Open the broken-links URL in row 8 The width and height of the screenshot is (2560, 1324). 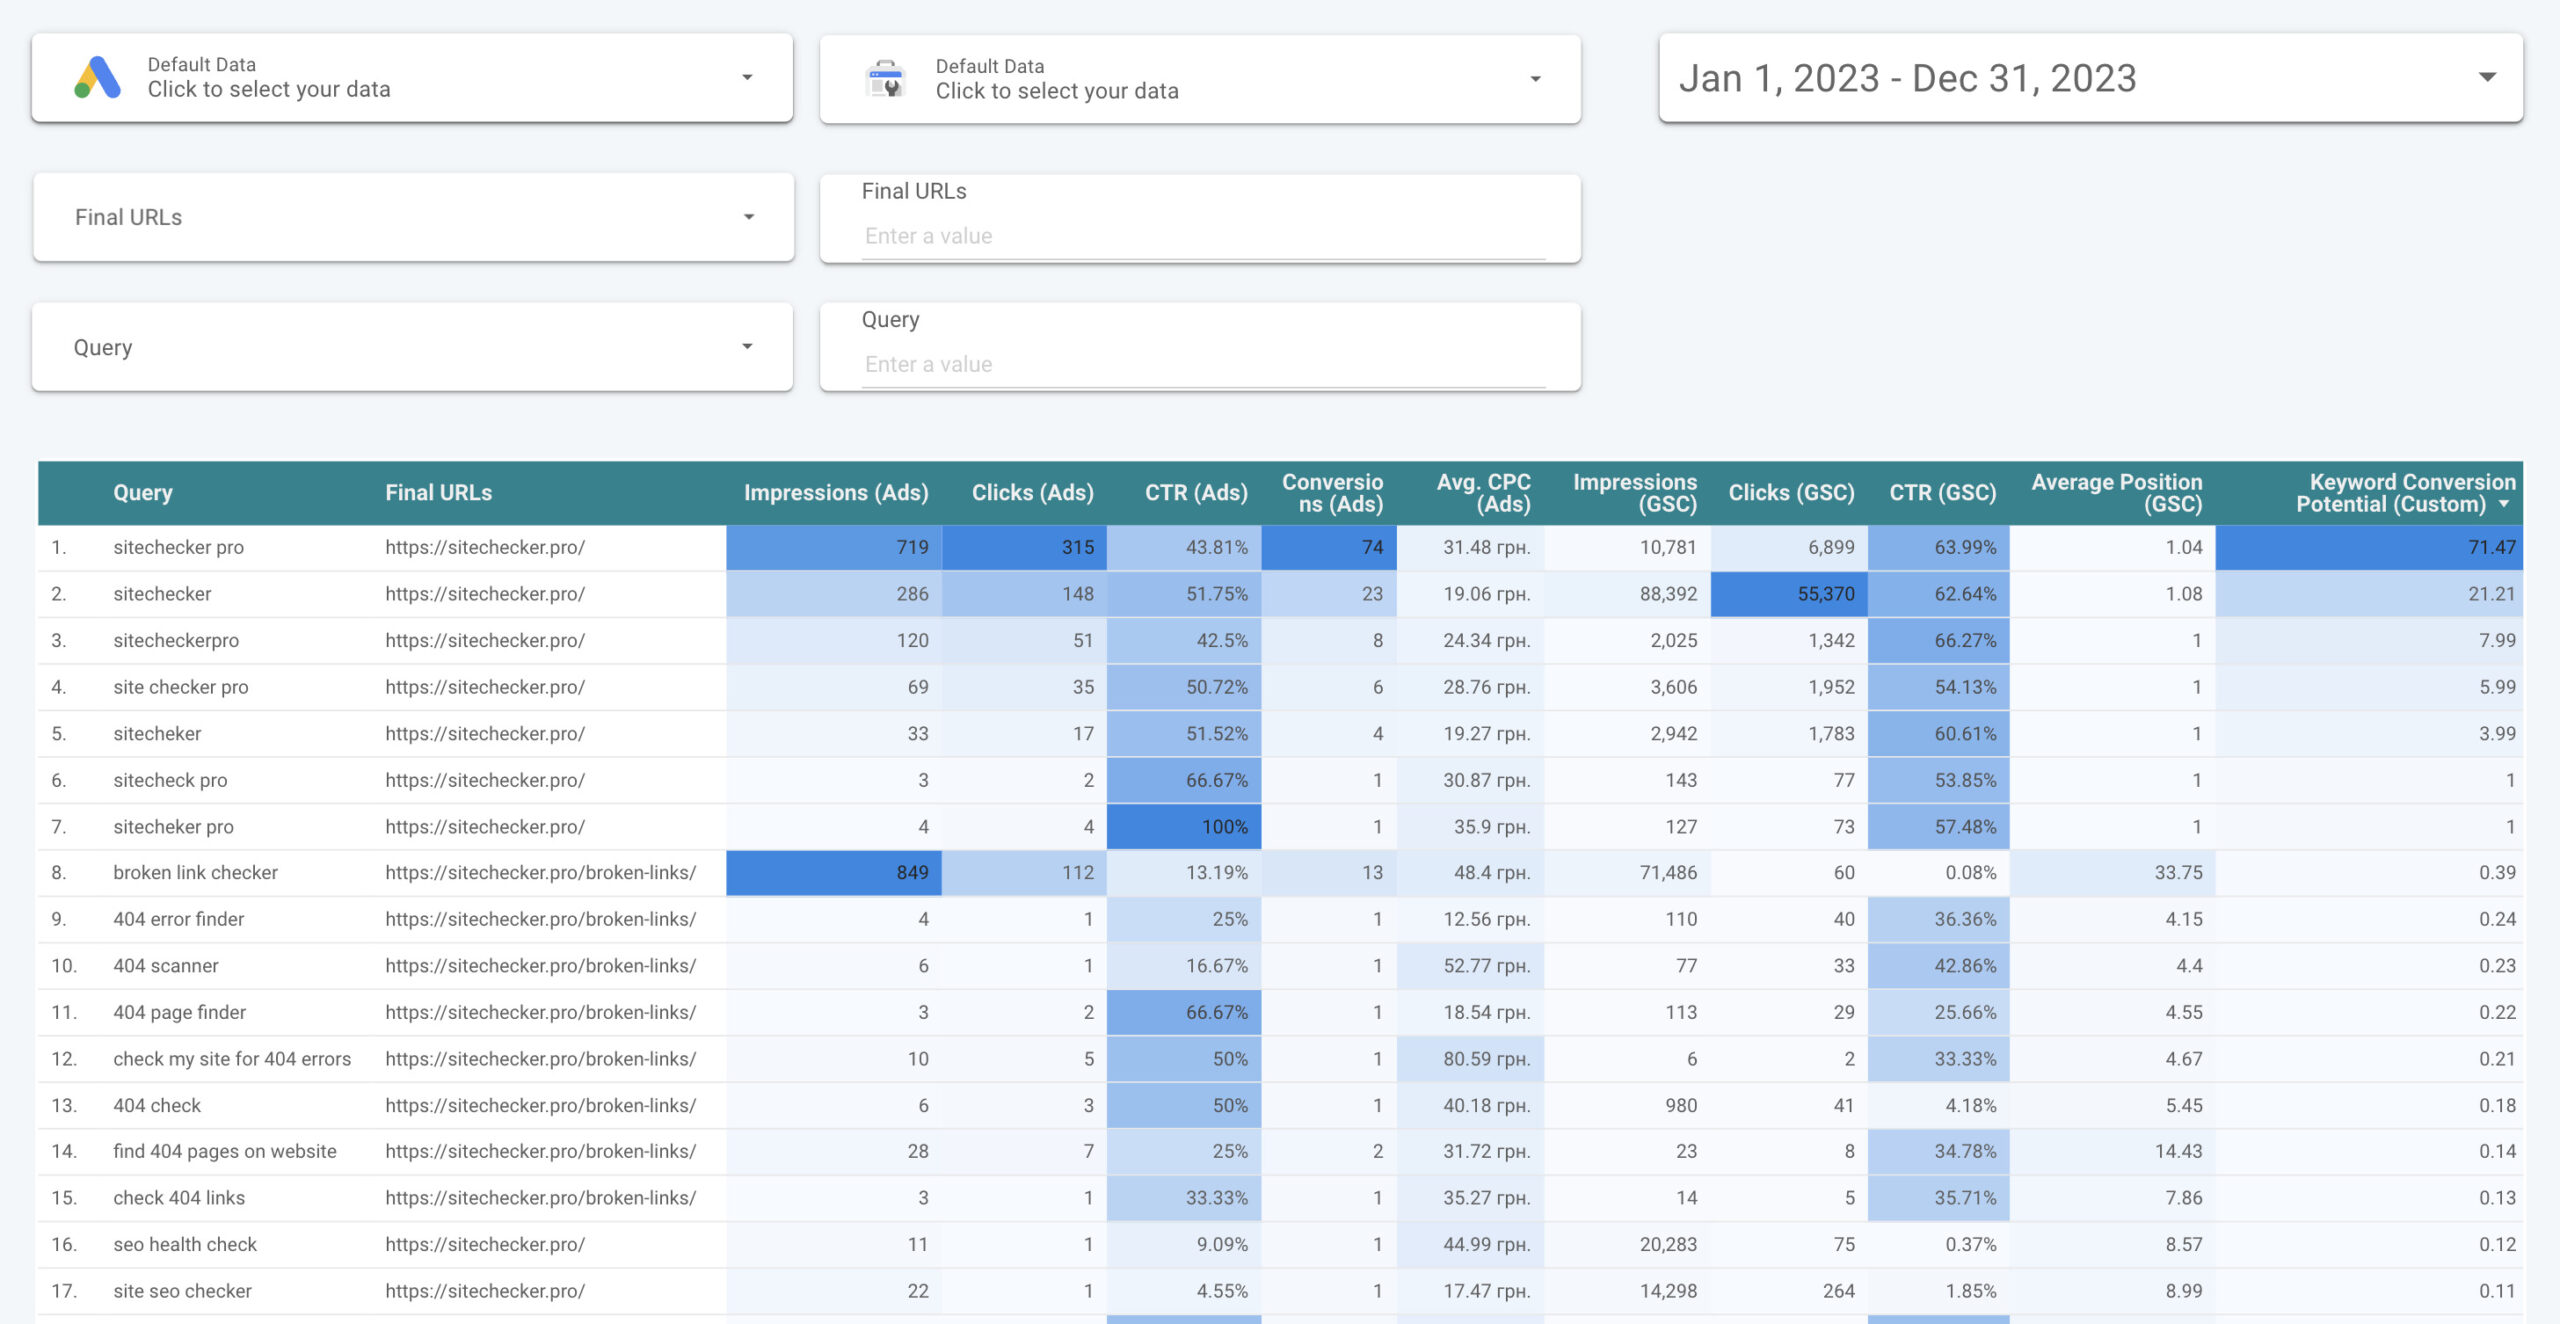point(540,872)
